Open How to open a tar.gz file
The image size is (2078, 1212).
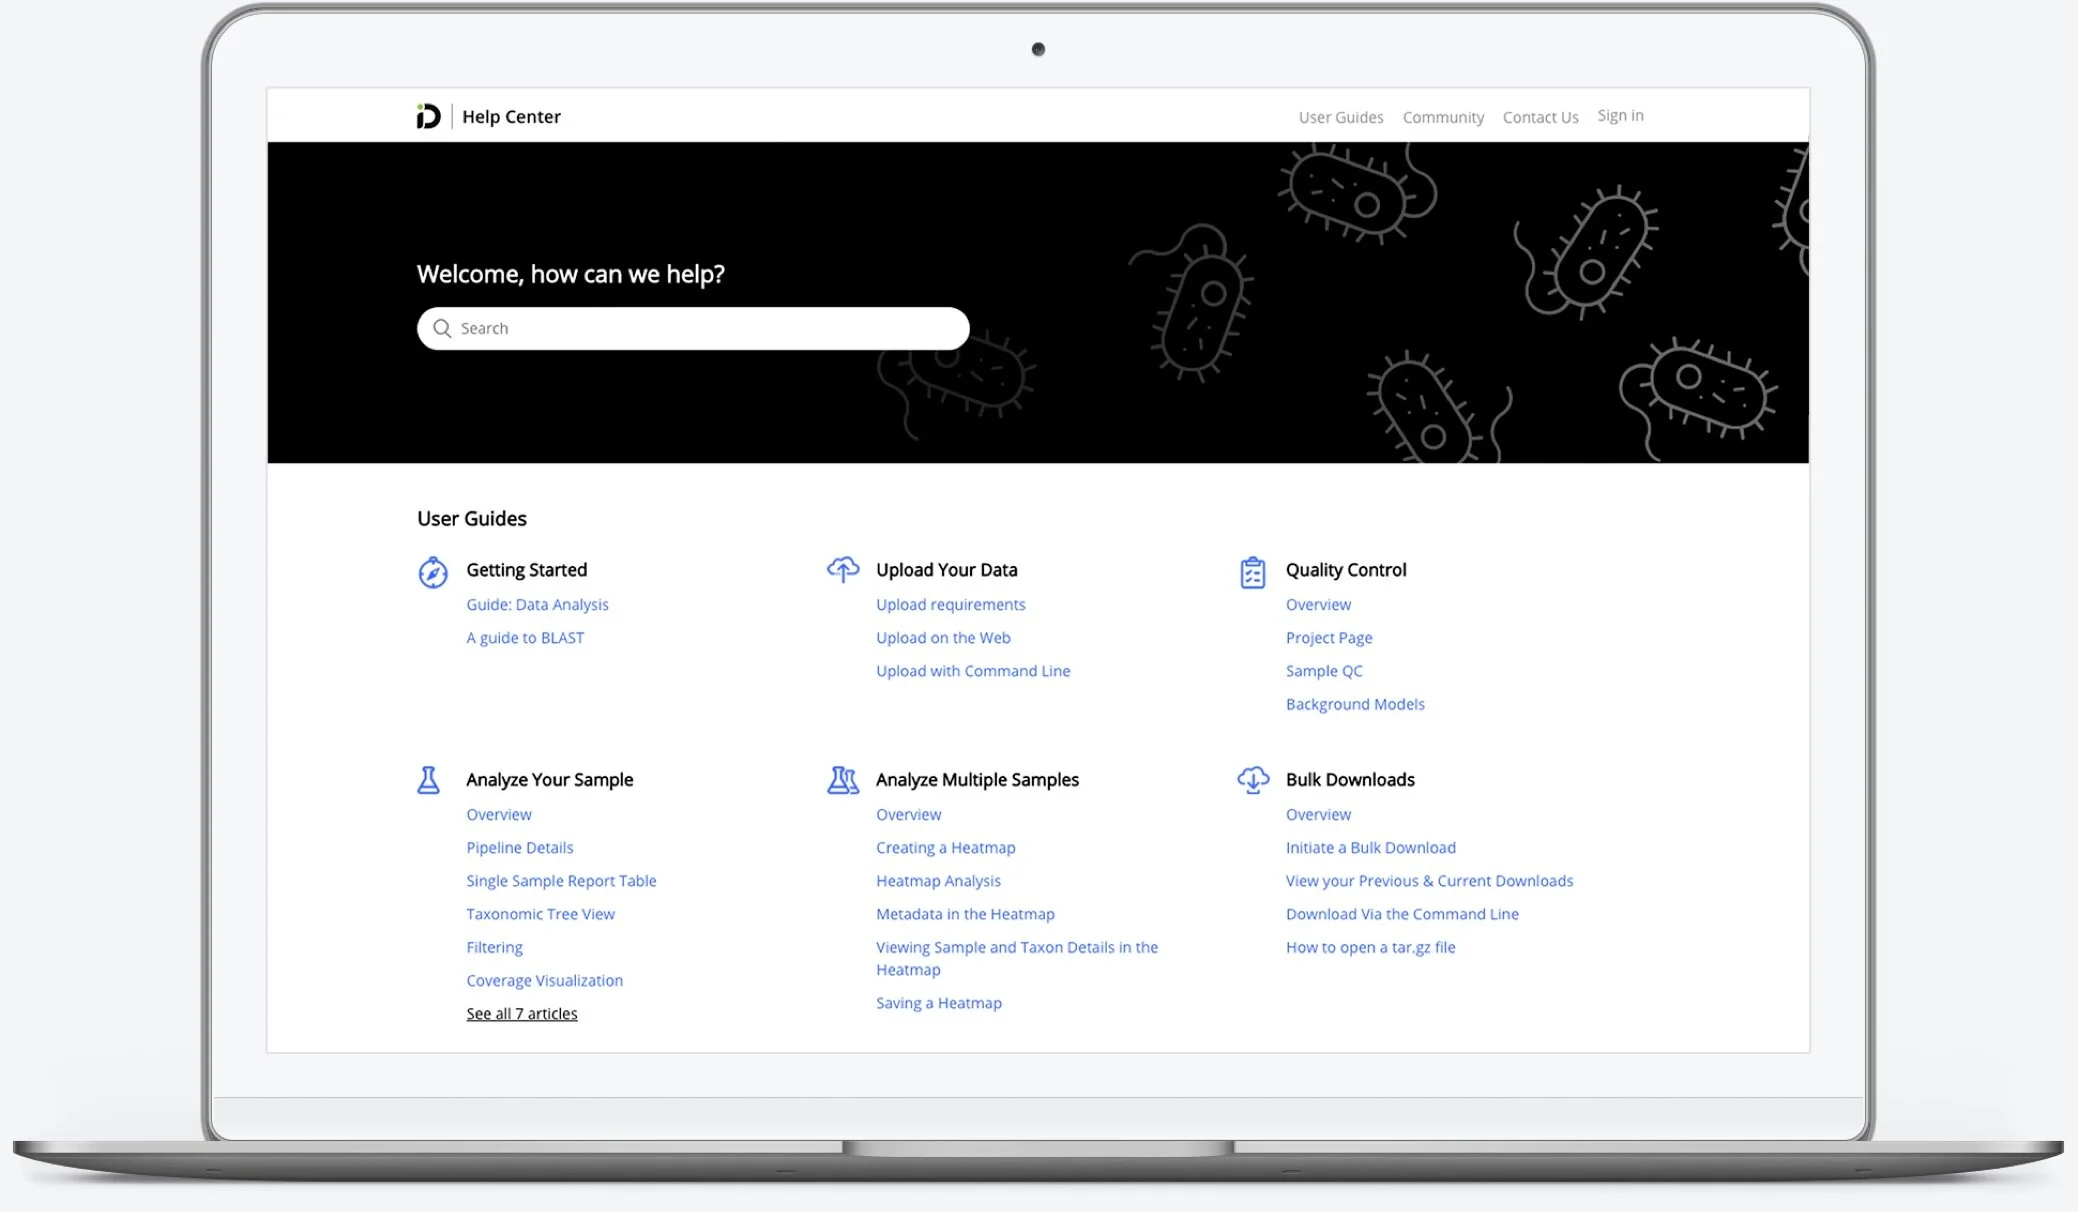tap(1370, 947)
